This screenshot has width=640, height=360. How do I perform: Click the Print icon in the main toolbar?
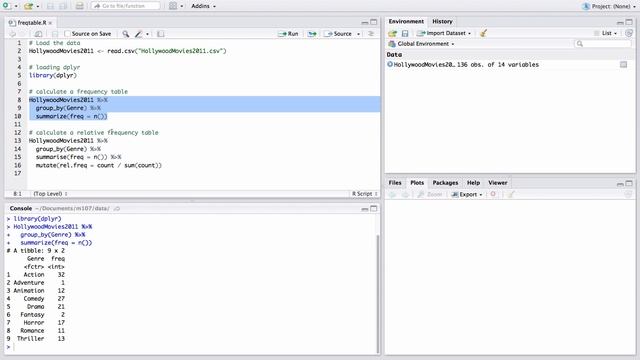click(x=80, y=6)
